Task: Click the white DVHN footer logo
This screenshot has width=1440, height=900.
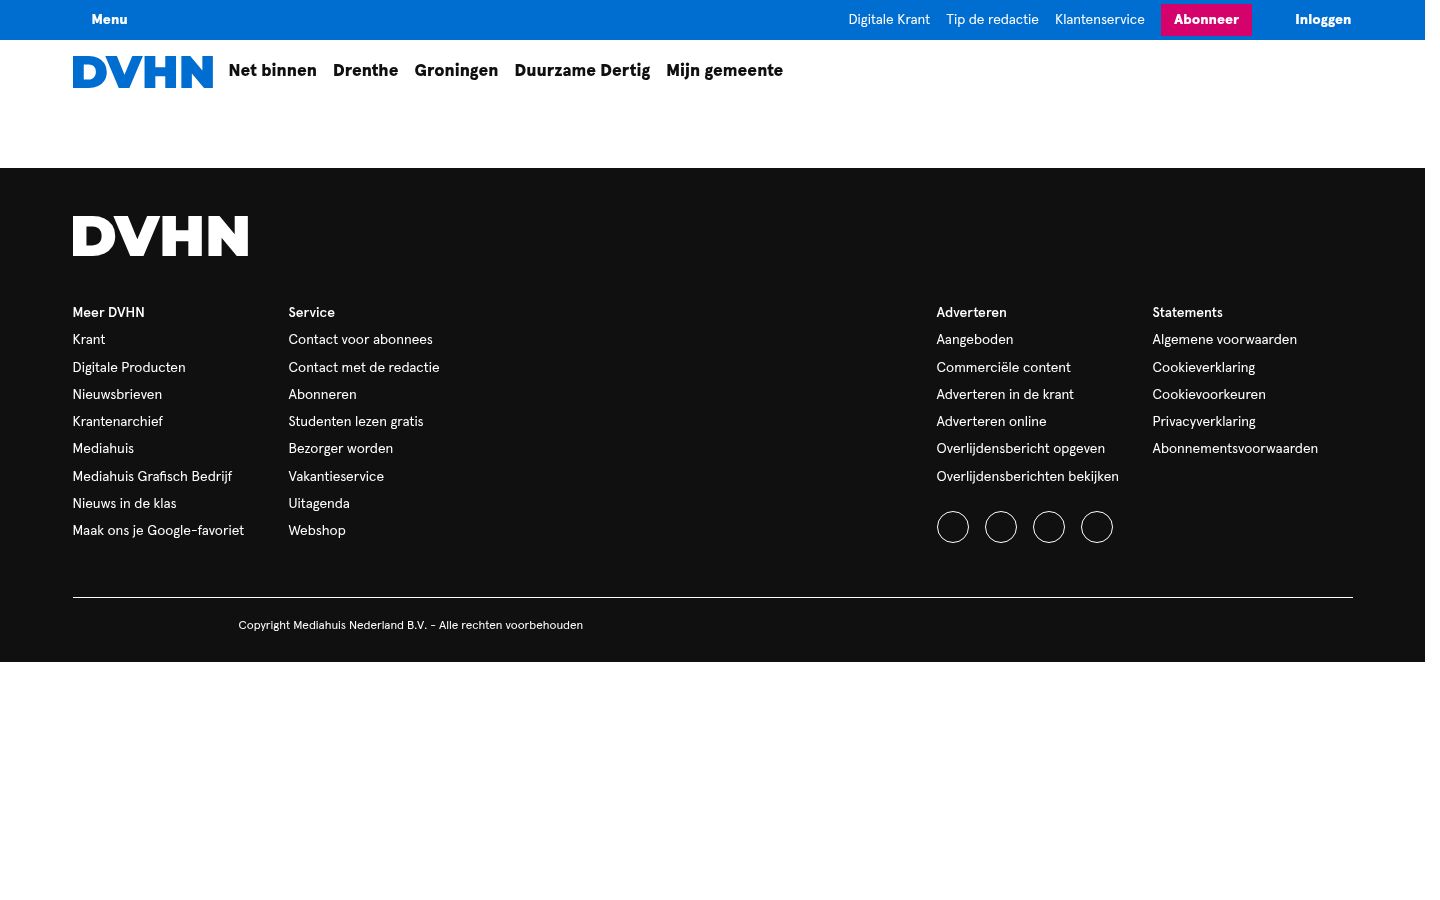Action: click(x=160, y=236)
